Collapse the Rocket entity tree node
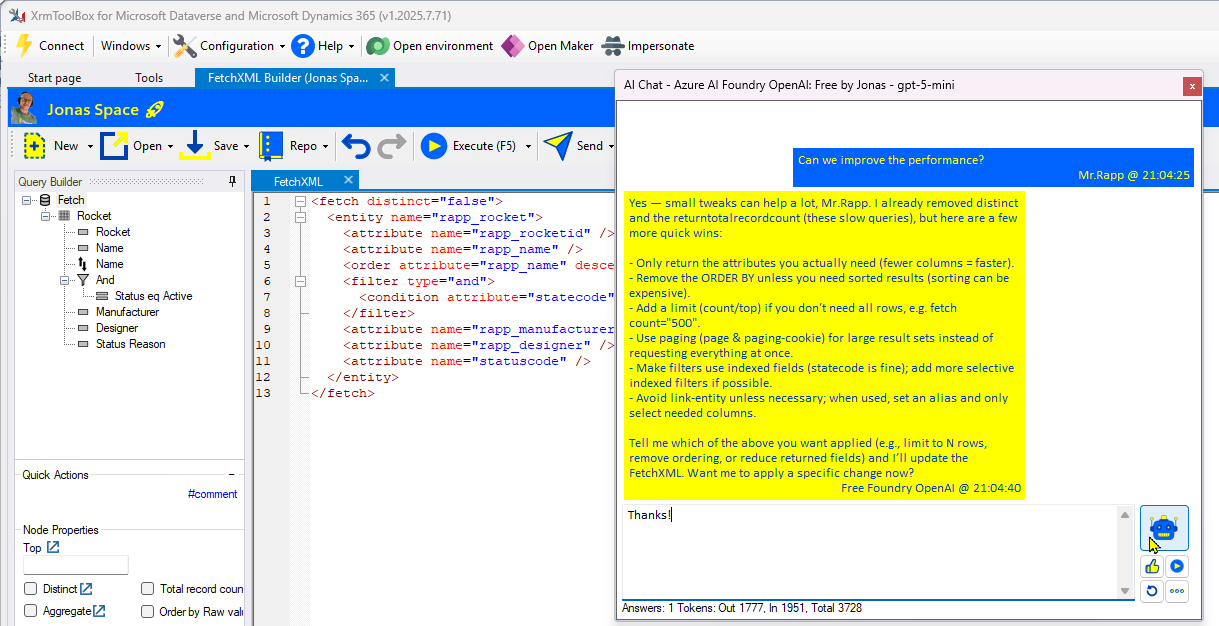The image size is (1219, 626). coord(45,216)
